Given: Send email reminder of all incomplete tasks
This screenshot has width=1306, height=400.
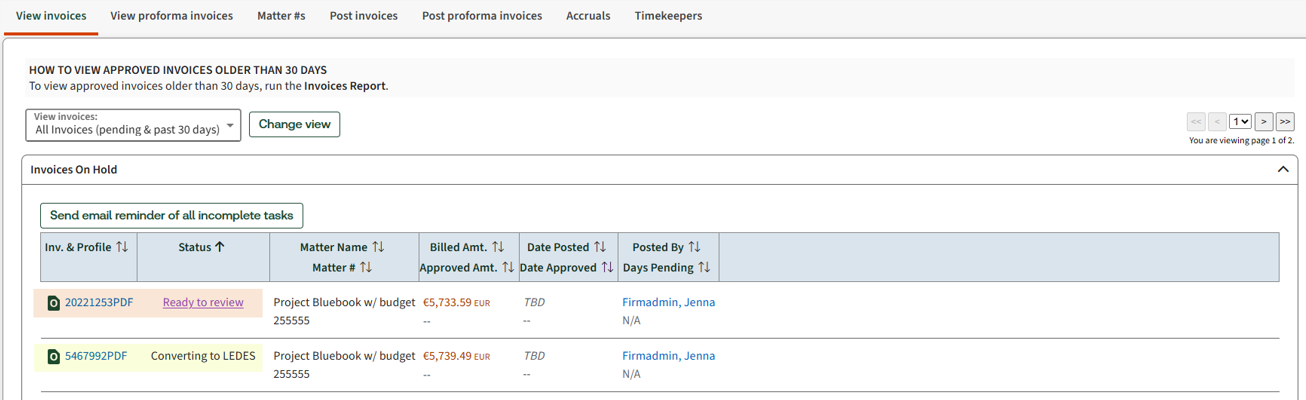Looking at the screenshot, I should [172, 215].
